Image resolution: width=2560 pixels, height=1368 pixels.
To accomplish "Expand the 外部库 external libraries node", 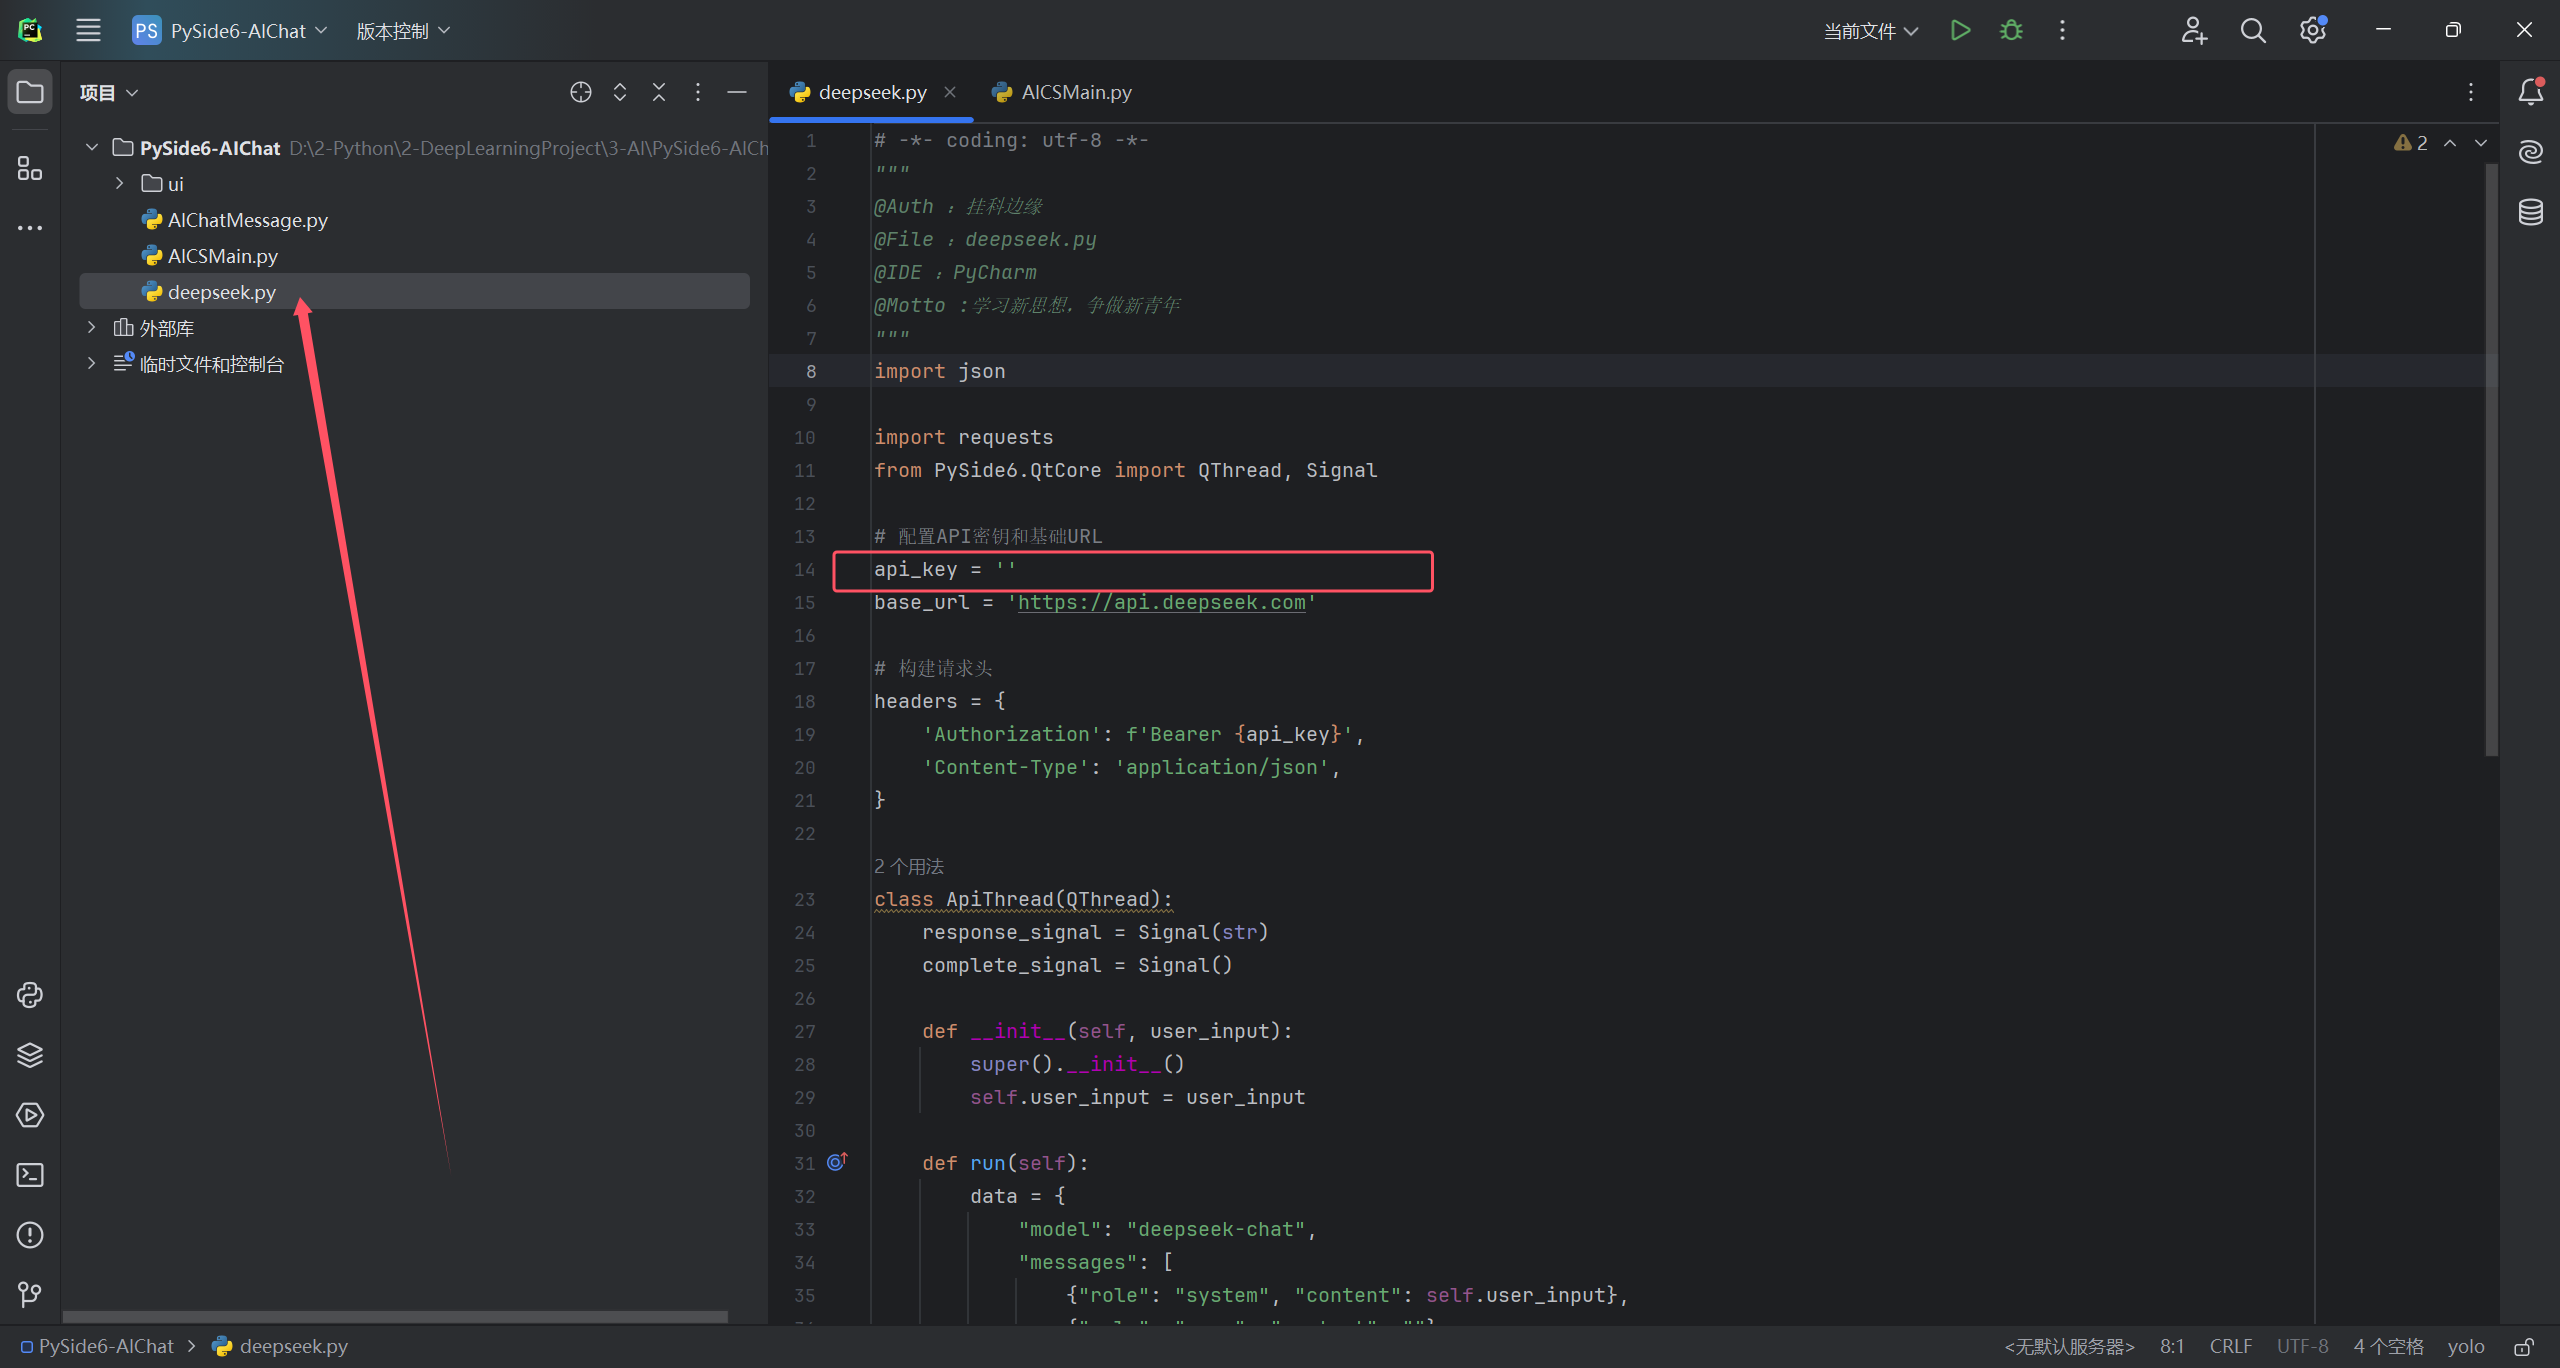I will pyautogui.click(x=92, y=327).
